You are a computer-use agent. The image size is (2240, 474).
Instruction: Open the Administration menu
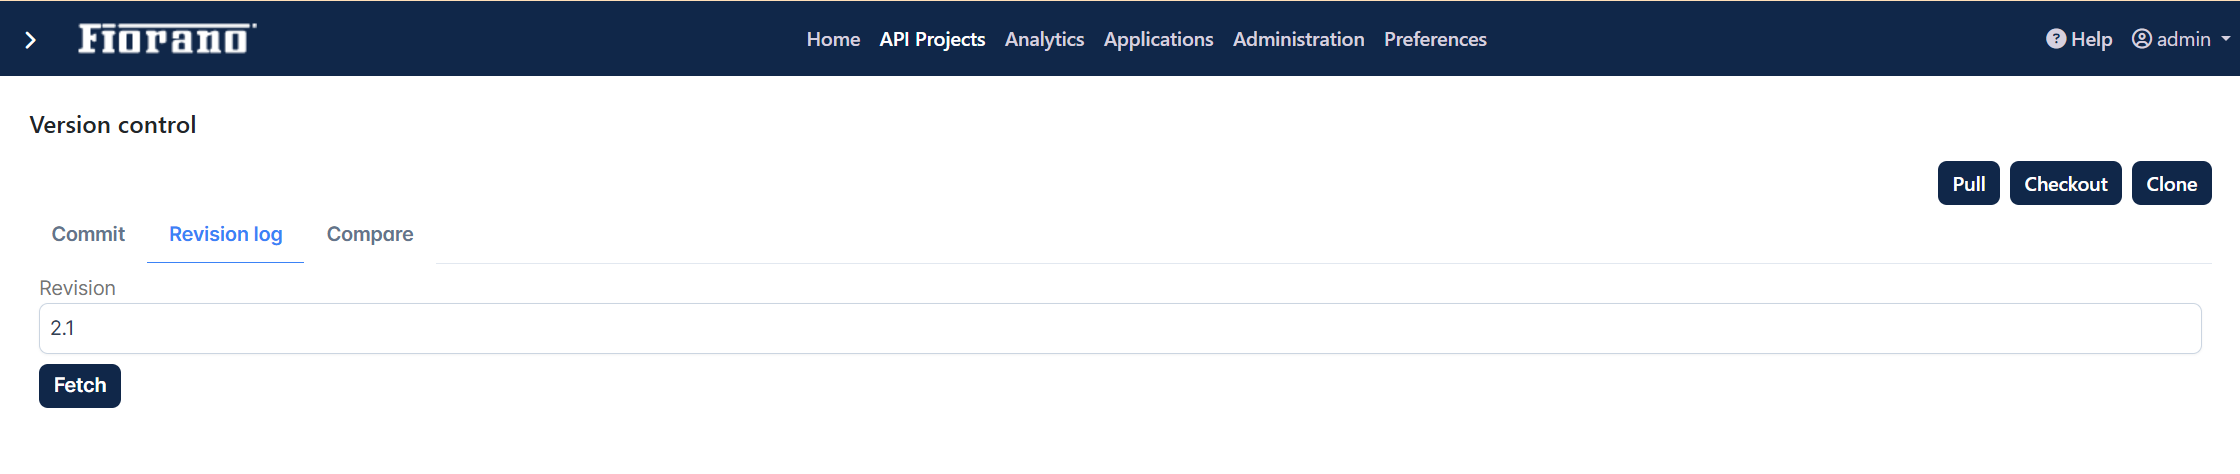click(1298, 39)
